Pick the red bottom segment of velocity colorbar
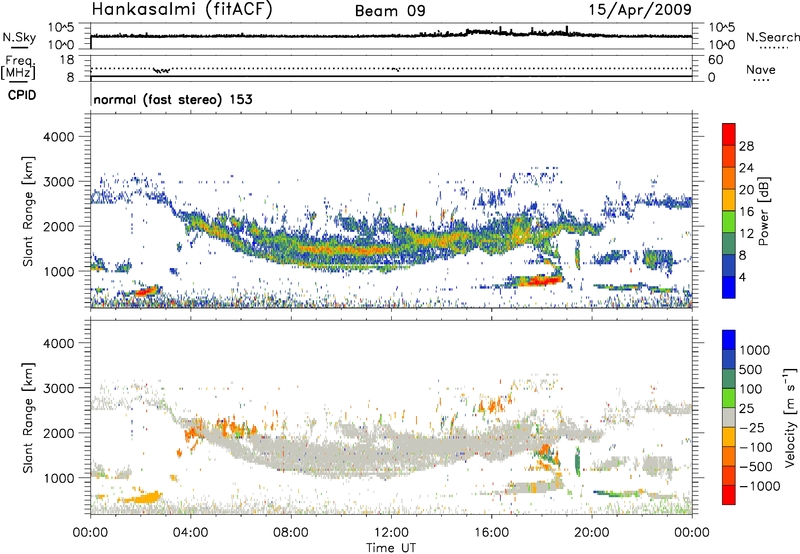This screenshot has width=800, height=554. point(729,495)
